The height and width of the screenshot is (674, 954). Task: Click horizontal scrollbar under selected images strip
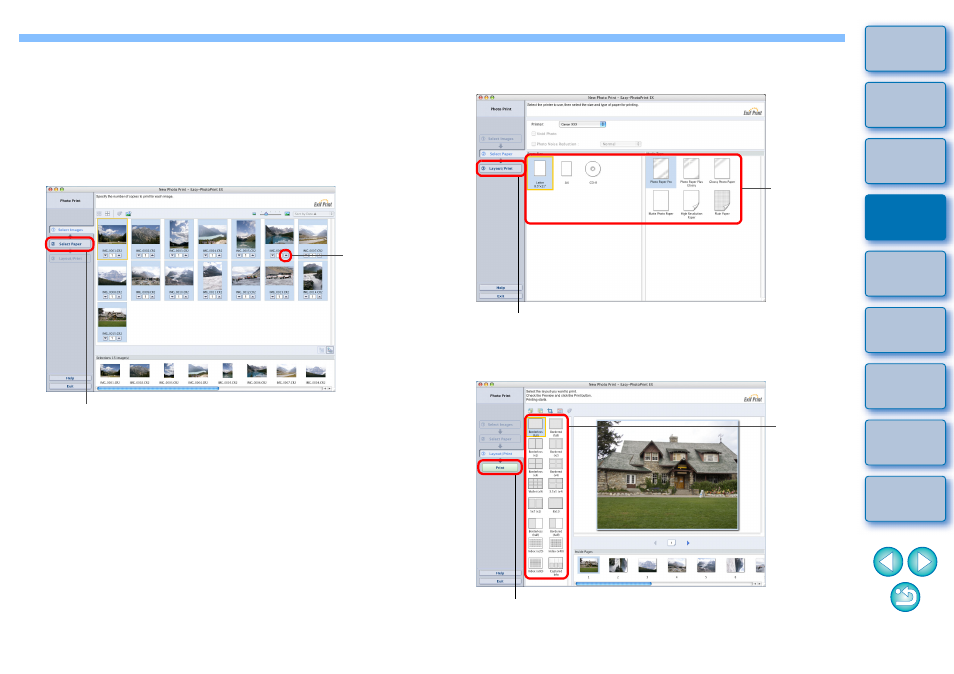[x=158, y=388]
